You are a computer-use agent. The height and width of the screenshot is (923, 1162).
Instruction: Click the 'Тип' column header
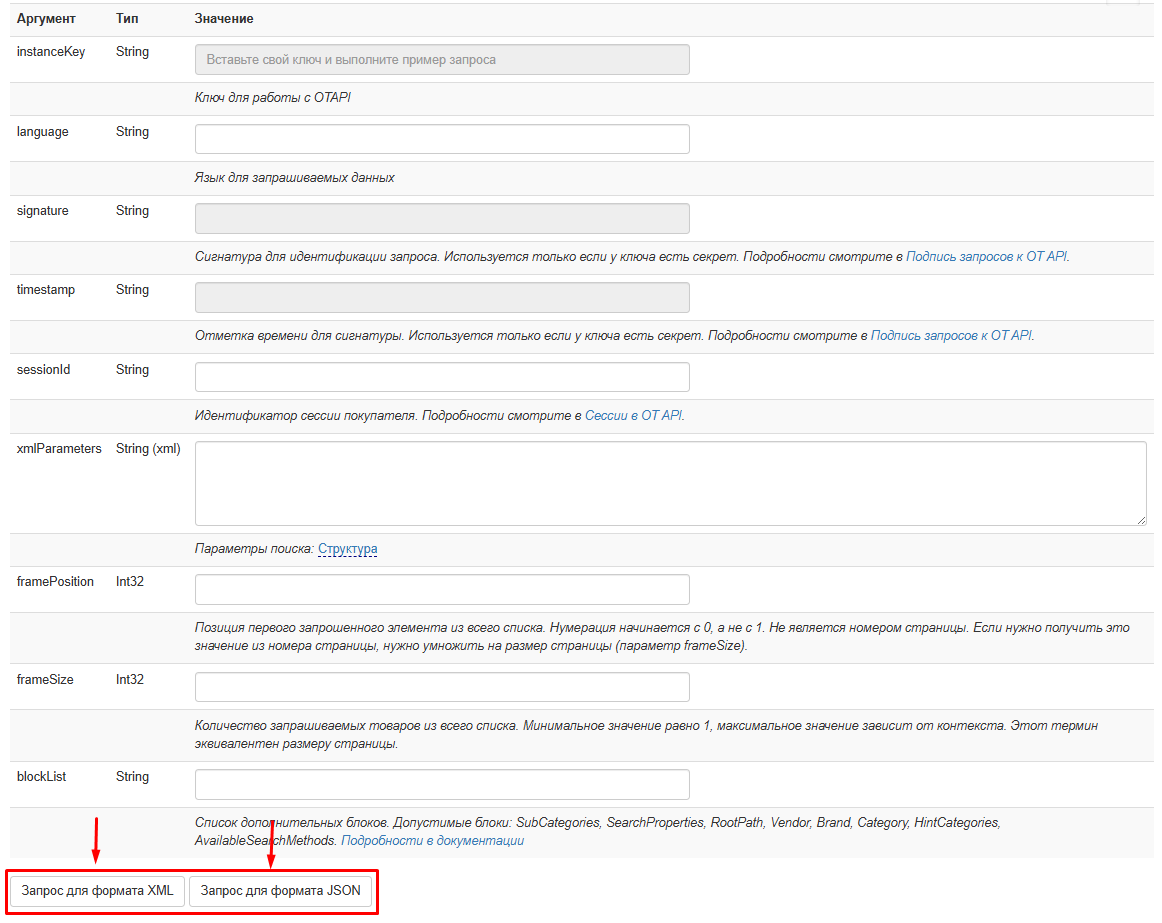click(127, 19)
